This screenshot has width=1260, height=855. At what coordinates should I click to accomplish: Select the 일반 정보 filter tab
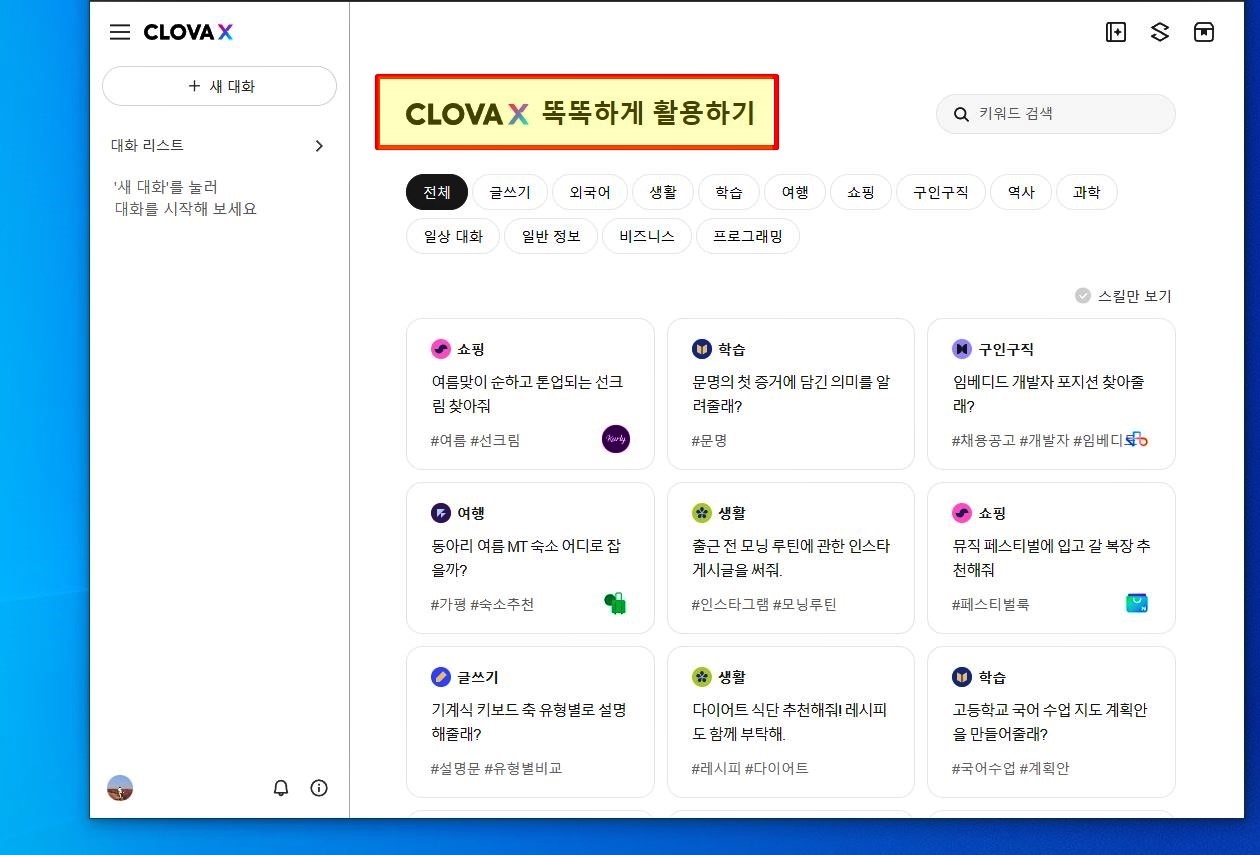(x=551, y=236)
